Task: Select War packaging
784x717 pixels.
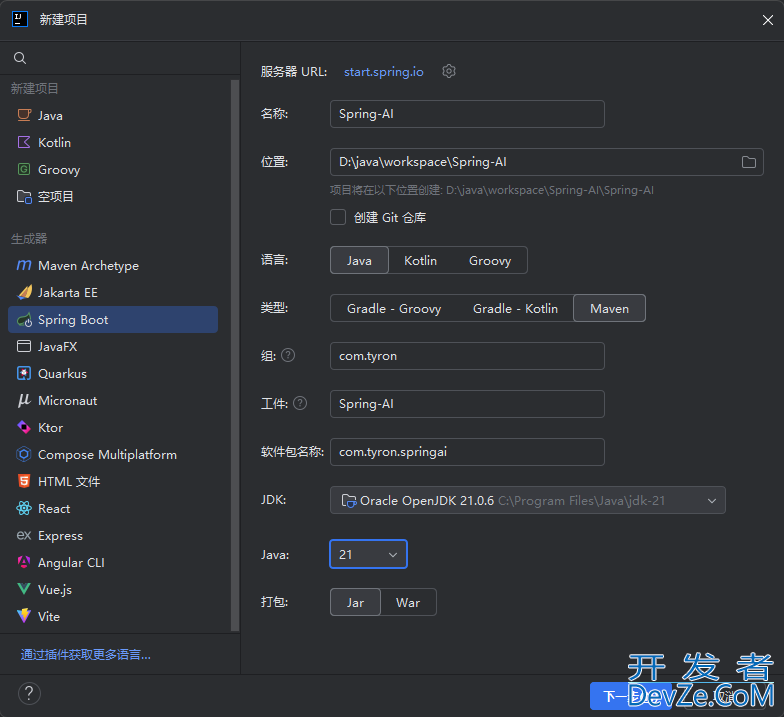Action: (408, 602)
